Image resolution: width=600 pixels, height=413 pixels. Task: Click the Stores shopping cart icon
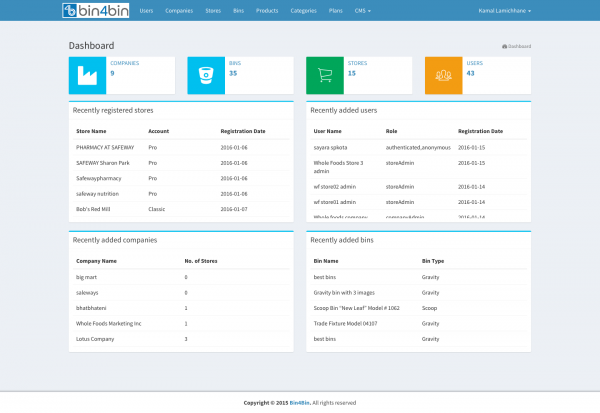coord(325,75)
